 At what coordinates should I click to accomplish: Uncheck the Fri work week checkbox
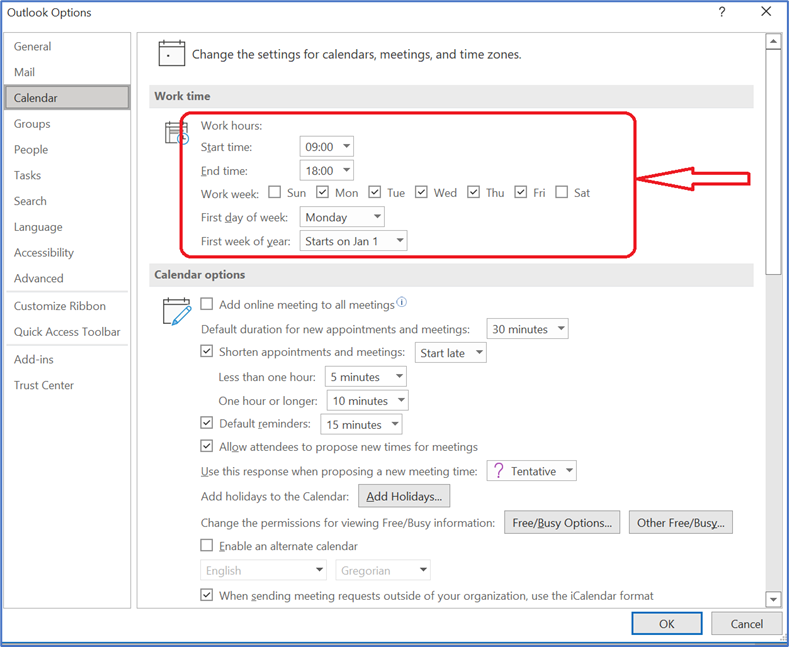point(521,192)
